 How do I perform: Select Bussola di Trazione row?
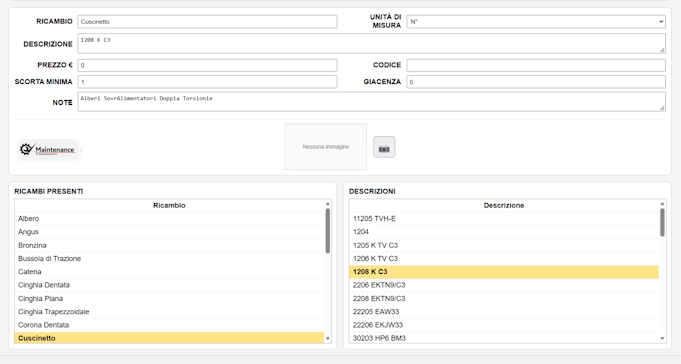point(169,258)
